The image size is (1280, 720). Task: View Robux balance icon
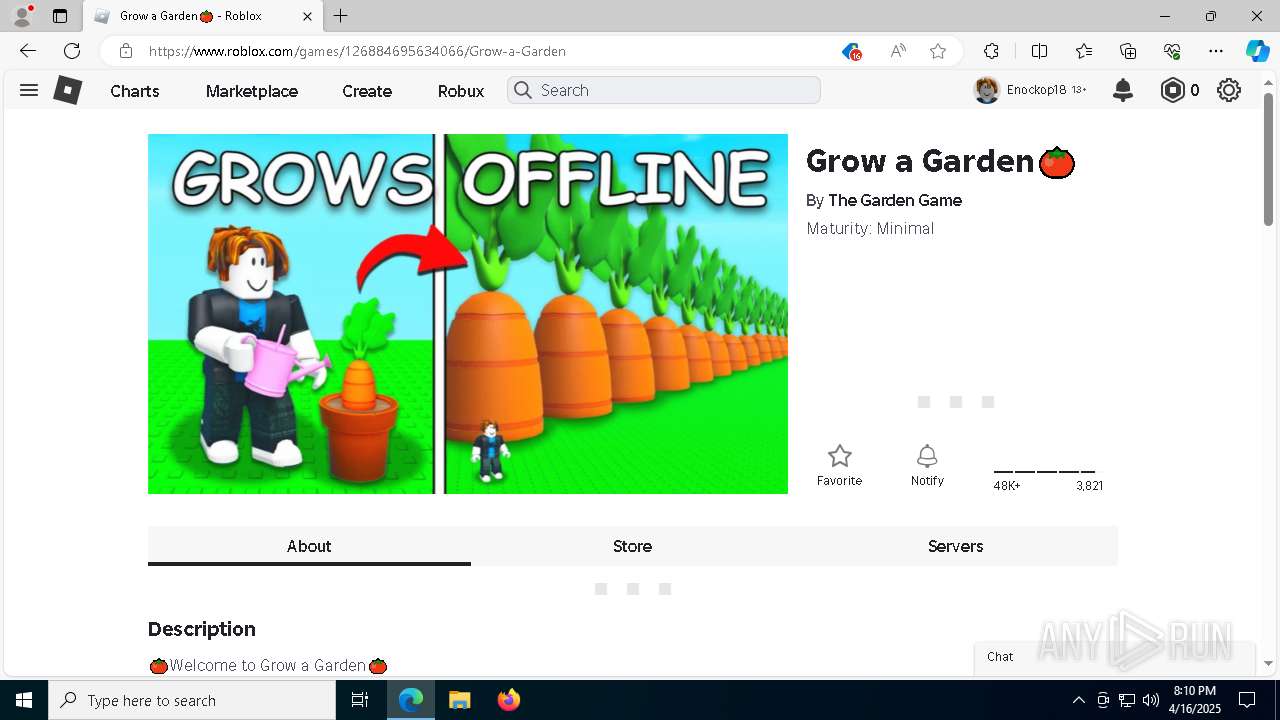(1172, 90)
